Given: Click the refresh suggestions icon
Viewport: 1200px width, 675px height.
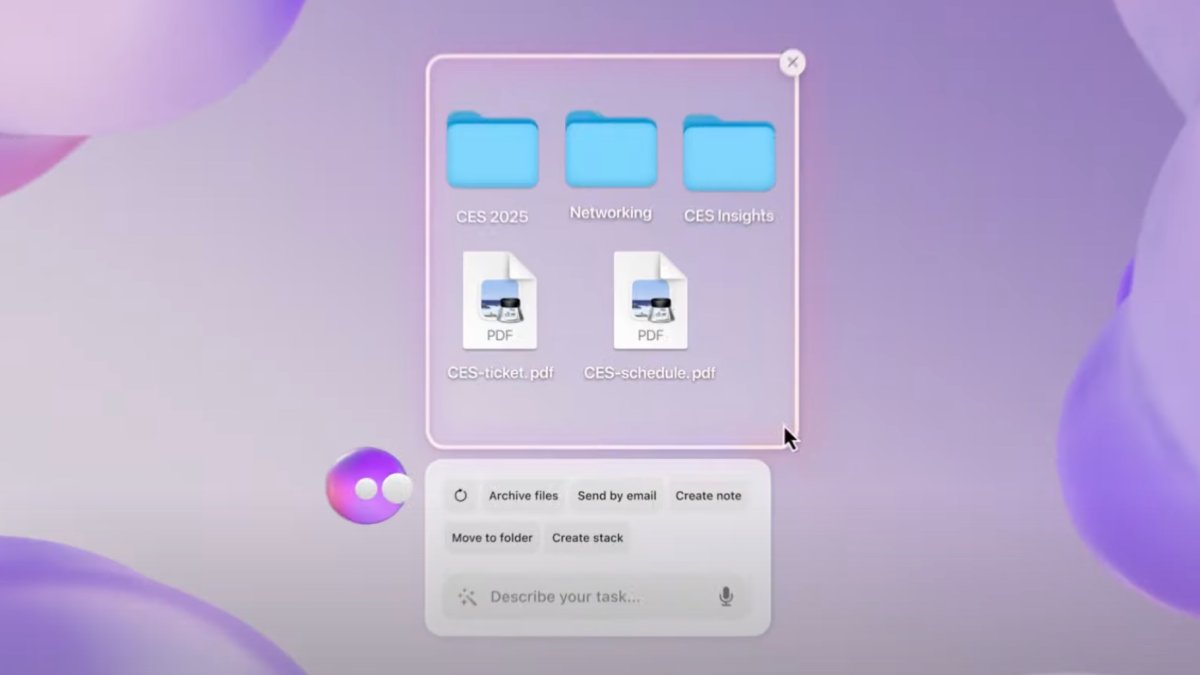Looking at the screenshot, I should tap(460, 496).
